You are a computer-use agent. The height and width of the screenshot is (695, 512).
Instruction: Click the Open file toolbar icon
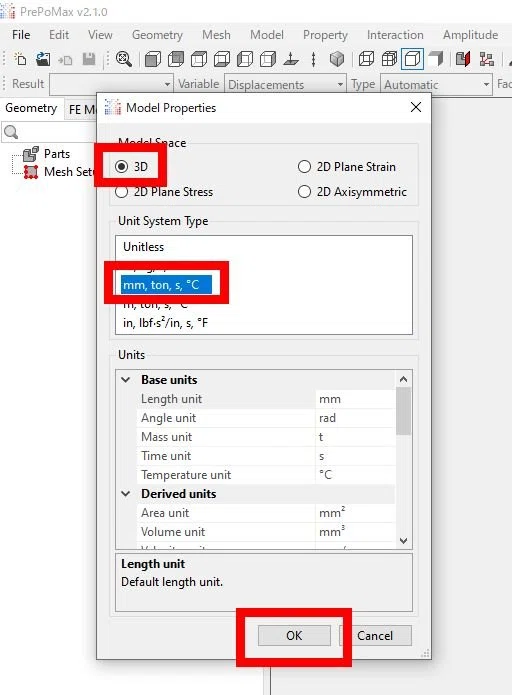pyautogui.click(x=43, y=59)
